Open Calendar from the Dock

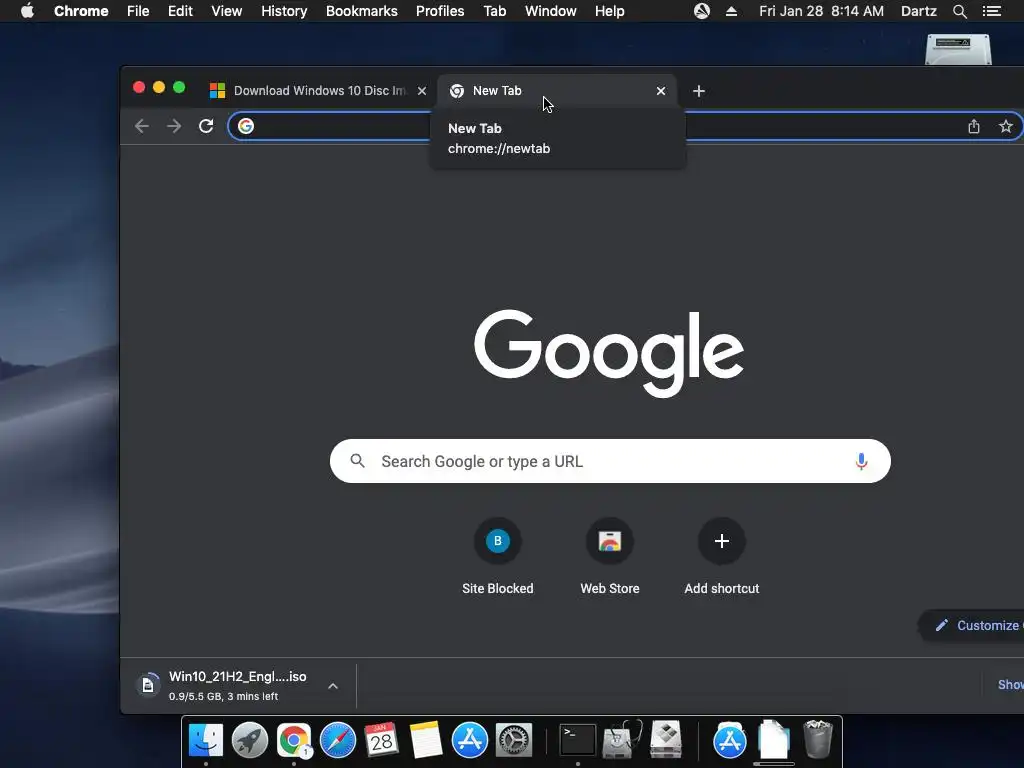pyautogui.click(x=381, y=740)
